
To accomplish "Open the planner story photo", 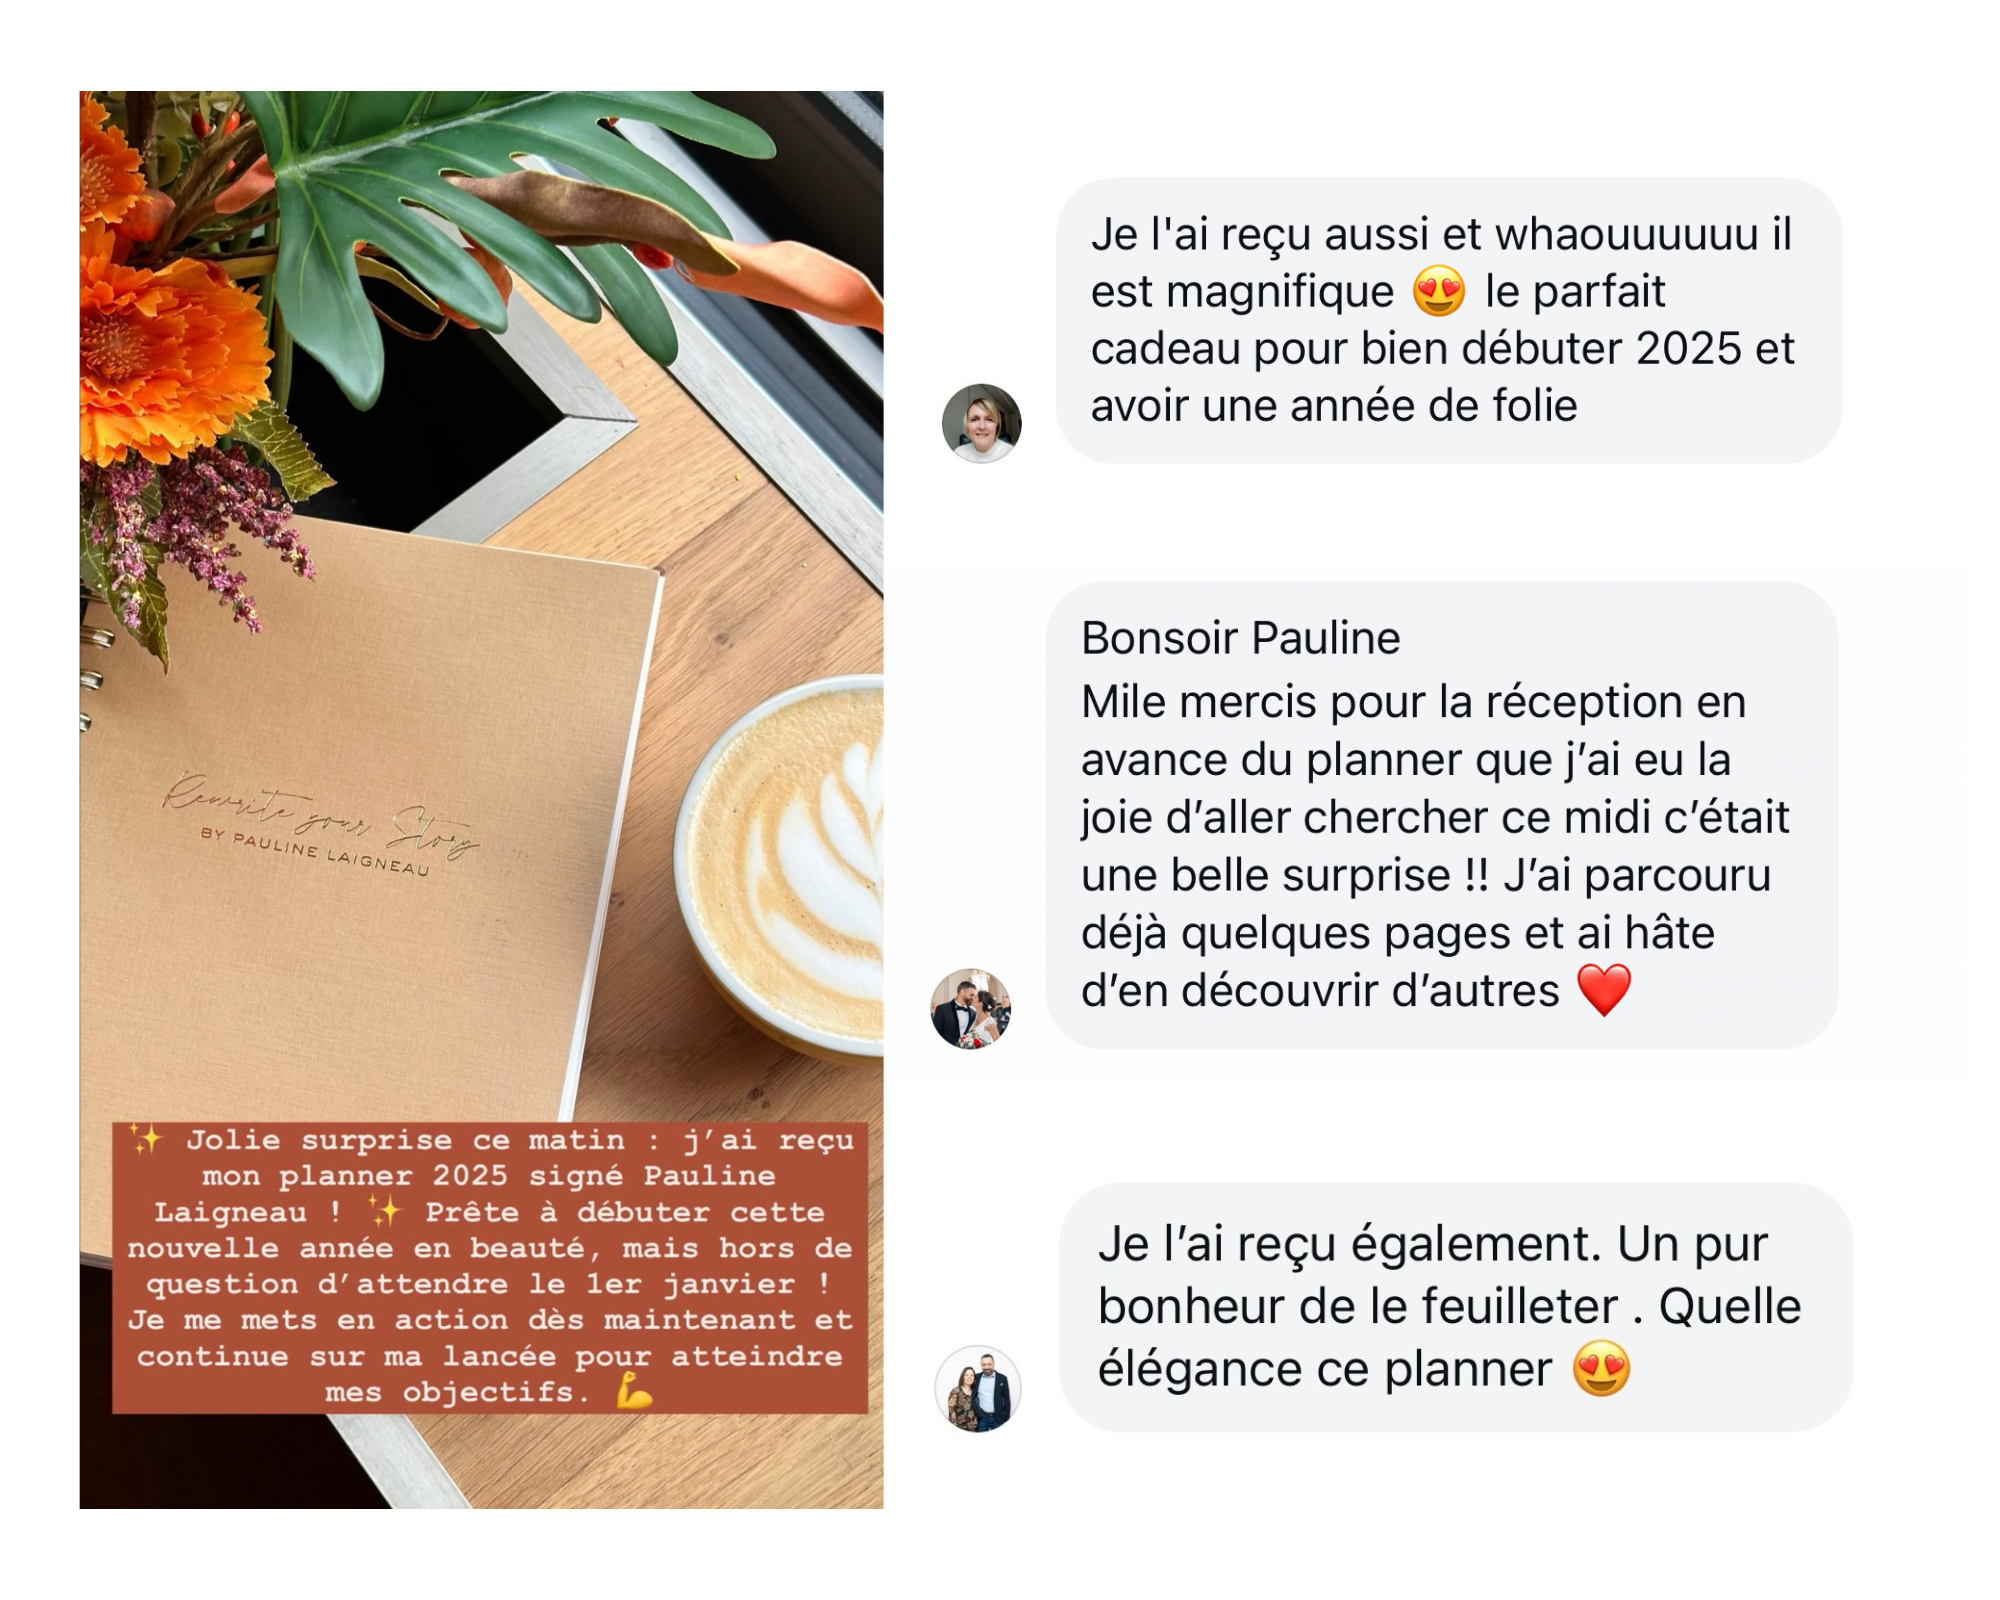I will click(x=481, y=799).
